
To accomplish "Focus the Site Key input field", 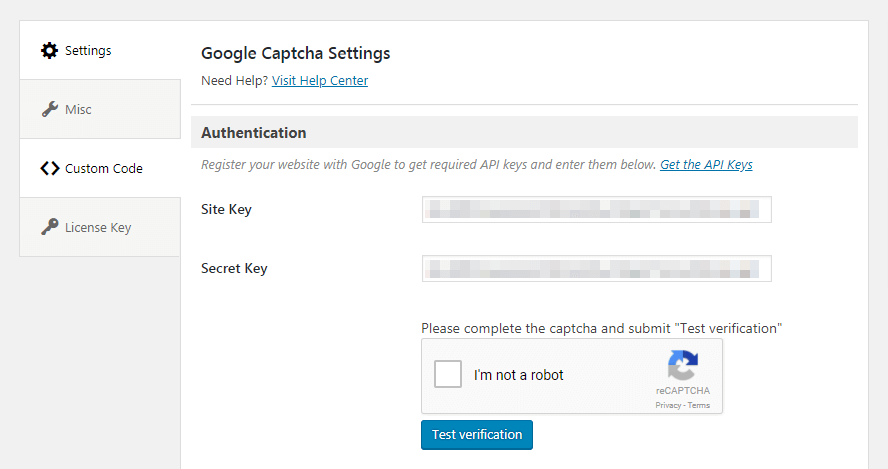I will coord(596,209).
